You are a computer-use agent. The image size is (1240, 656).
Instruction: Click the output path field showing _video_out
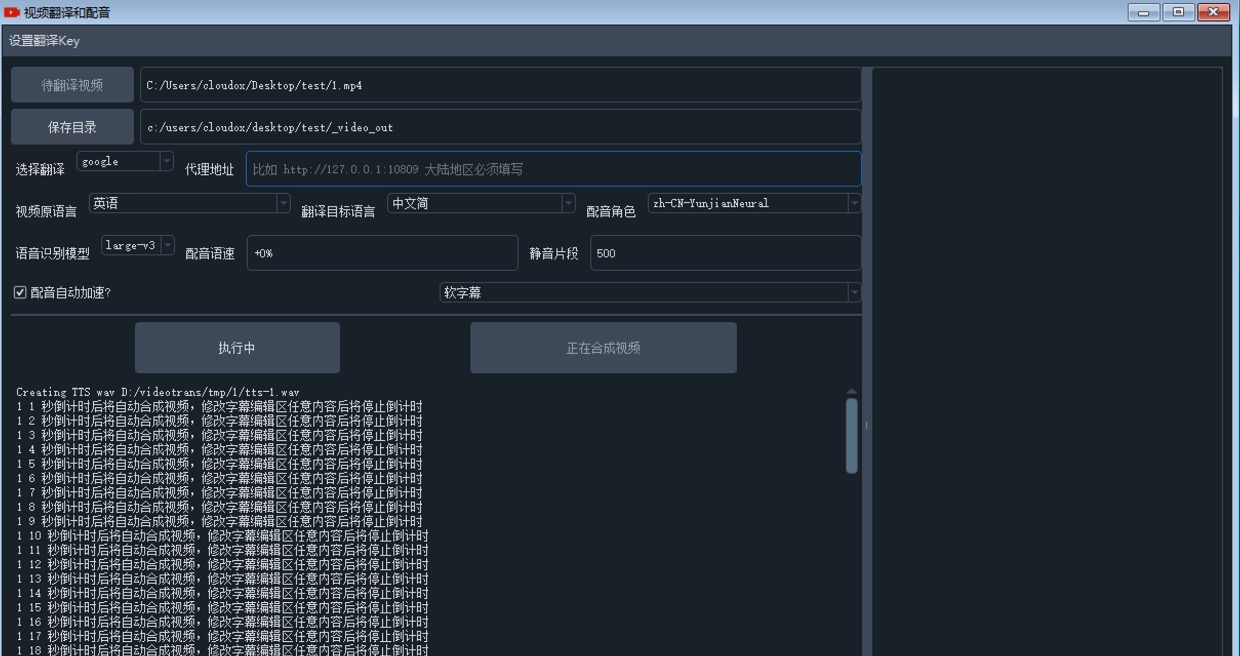coord(500,126)
